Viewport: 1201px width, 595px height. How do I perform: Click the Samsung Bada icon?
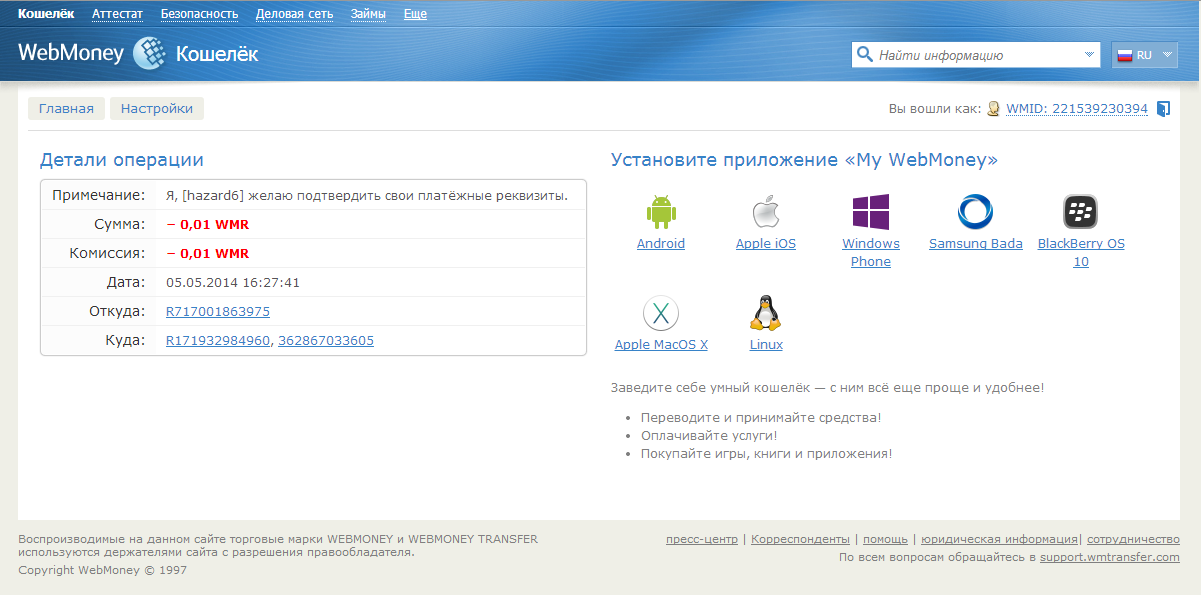pyautogui.click(x=975, y=212)
